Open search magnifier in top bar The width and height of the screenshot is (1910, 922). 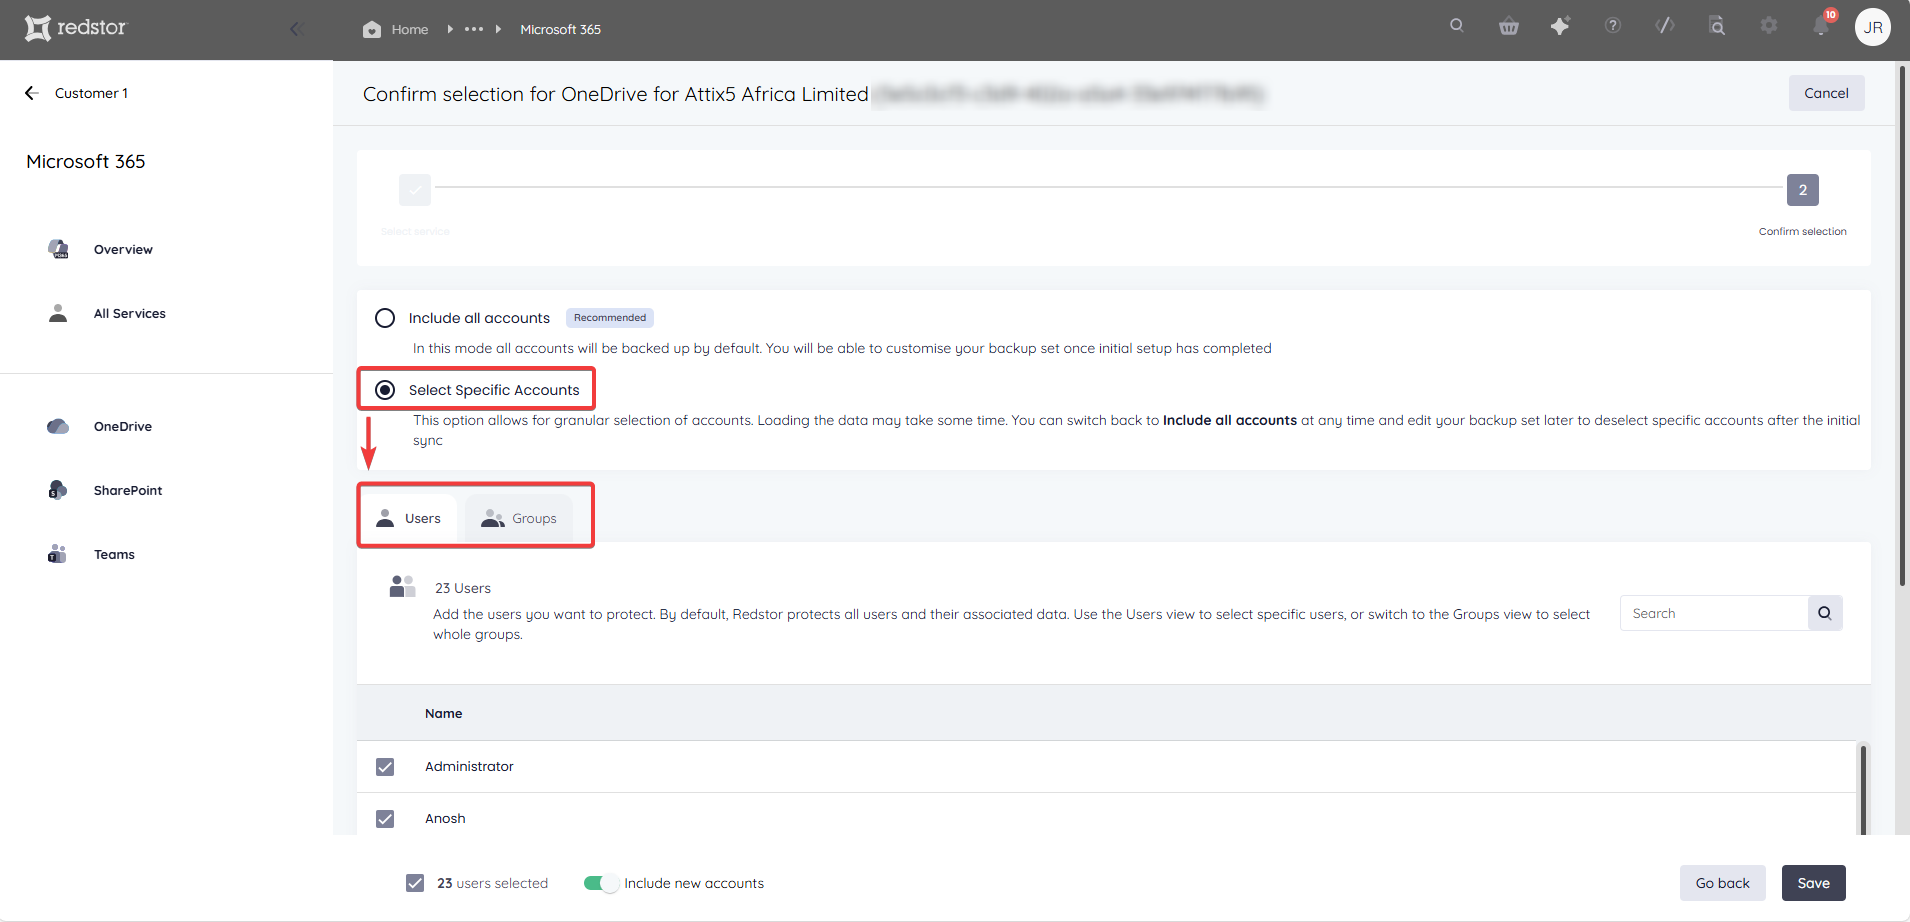click(x=1457, y=26)
